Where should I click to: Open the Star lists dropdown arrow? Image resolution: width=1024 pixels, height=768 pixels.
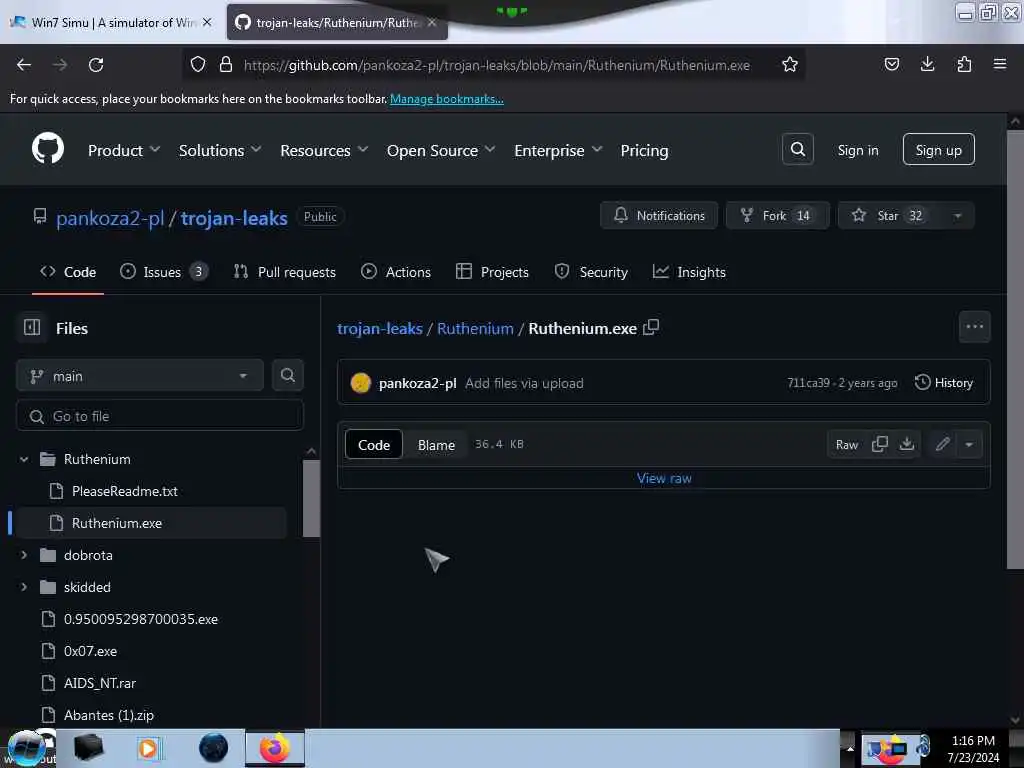pos(957,216)
